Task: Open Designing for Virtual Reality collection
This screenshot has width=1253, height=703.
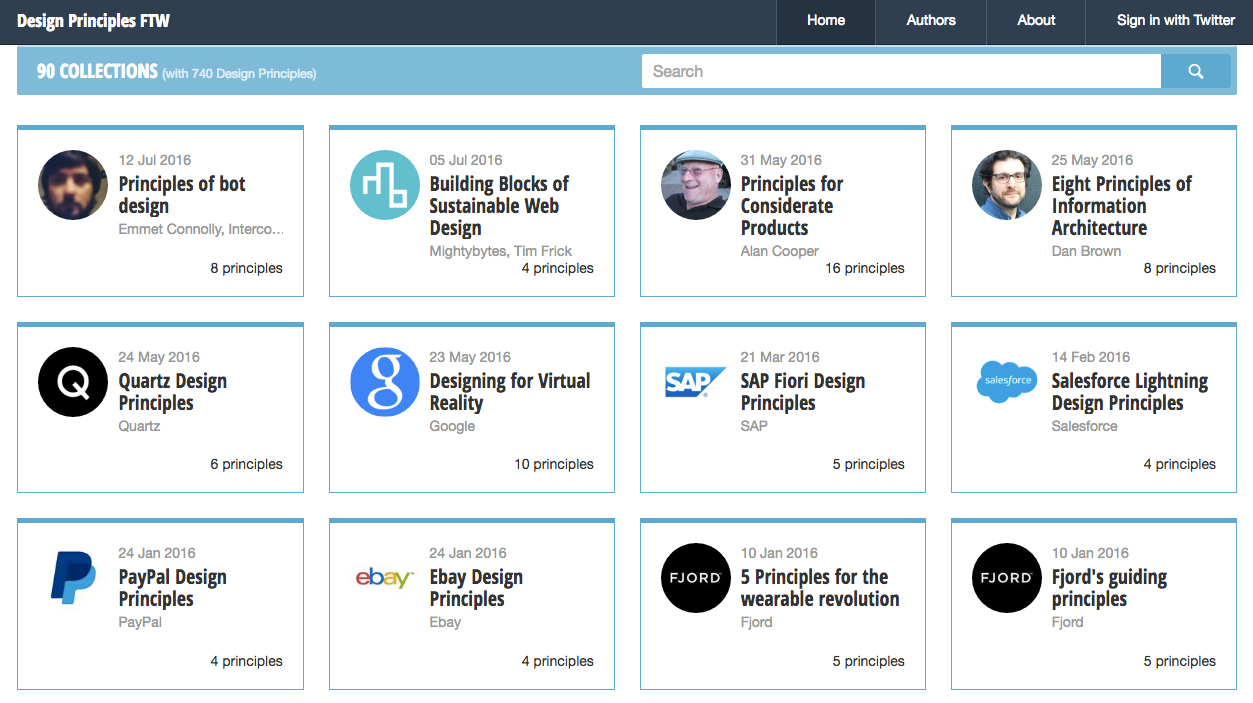Action: pos(509,392)
